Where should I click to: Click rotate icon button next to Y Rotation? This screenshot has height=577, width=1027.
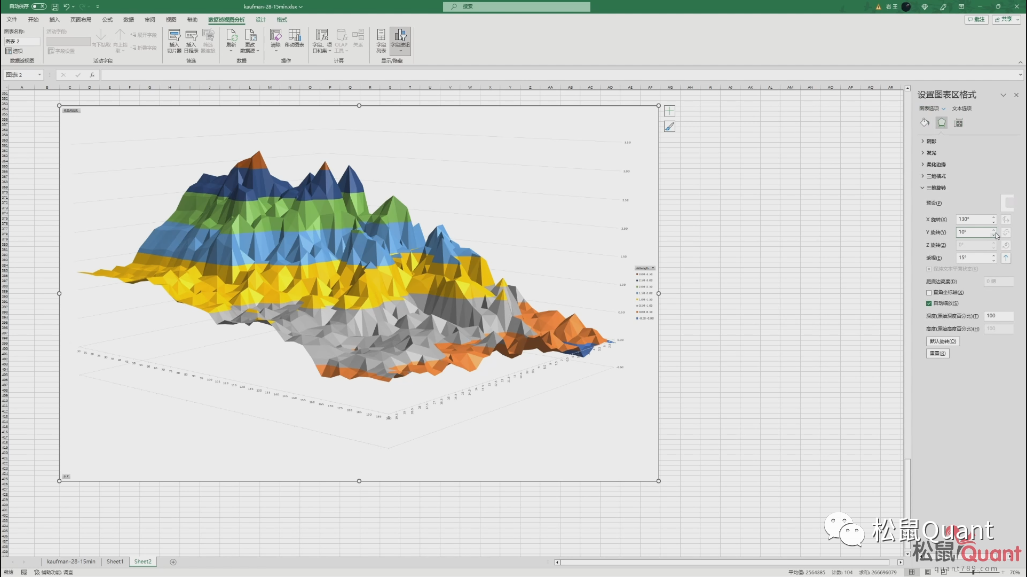[x=1006, y=233]
